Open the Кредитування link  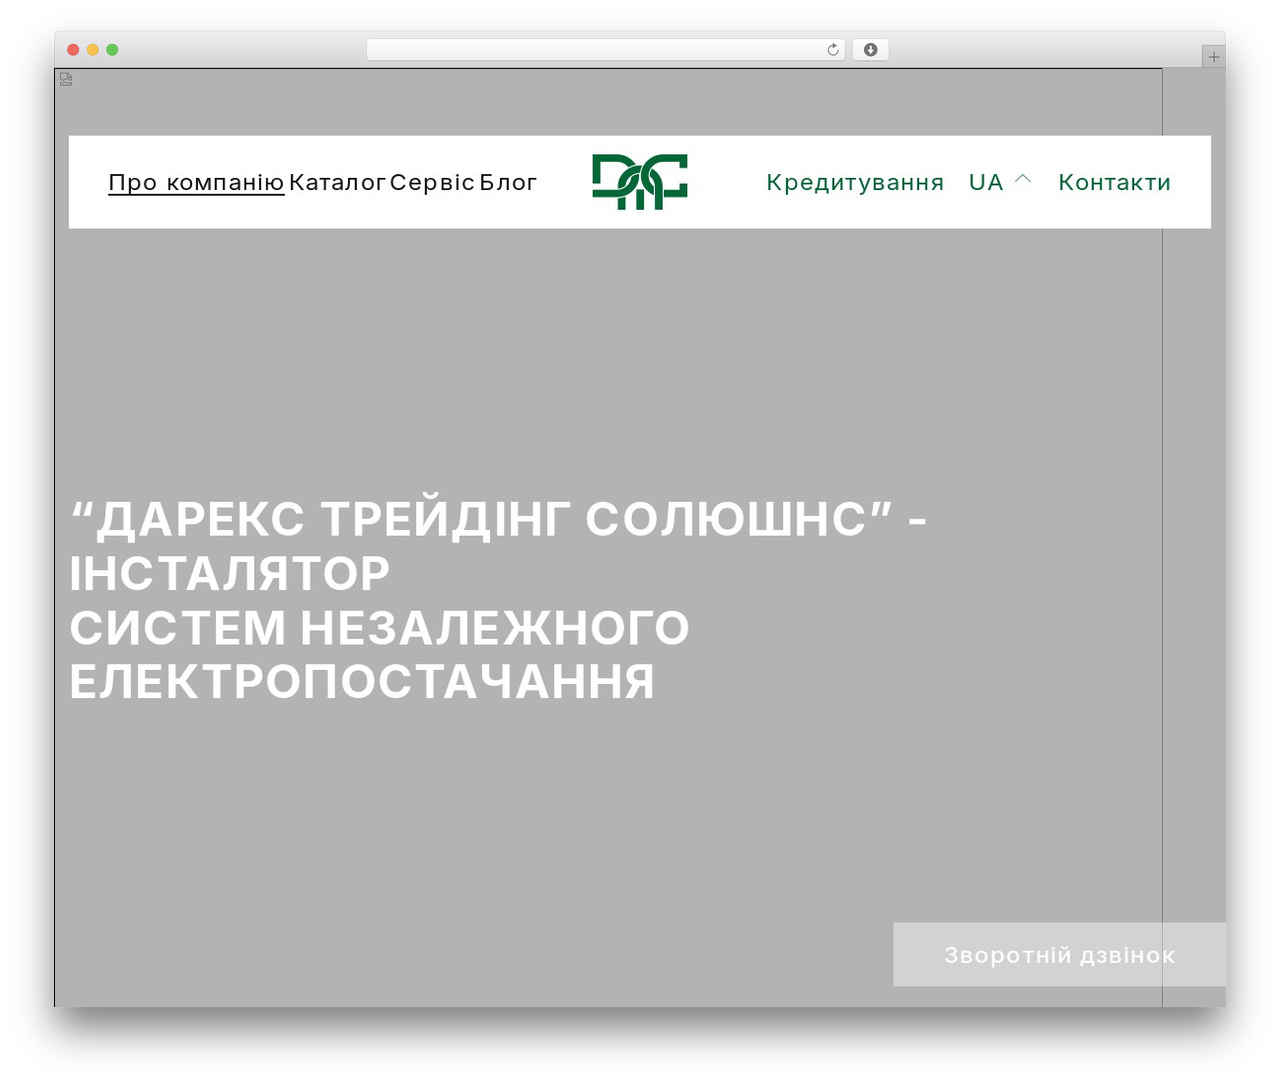pos(855,183)
